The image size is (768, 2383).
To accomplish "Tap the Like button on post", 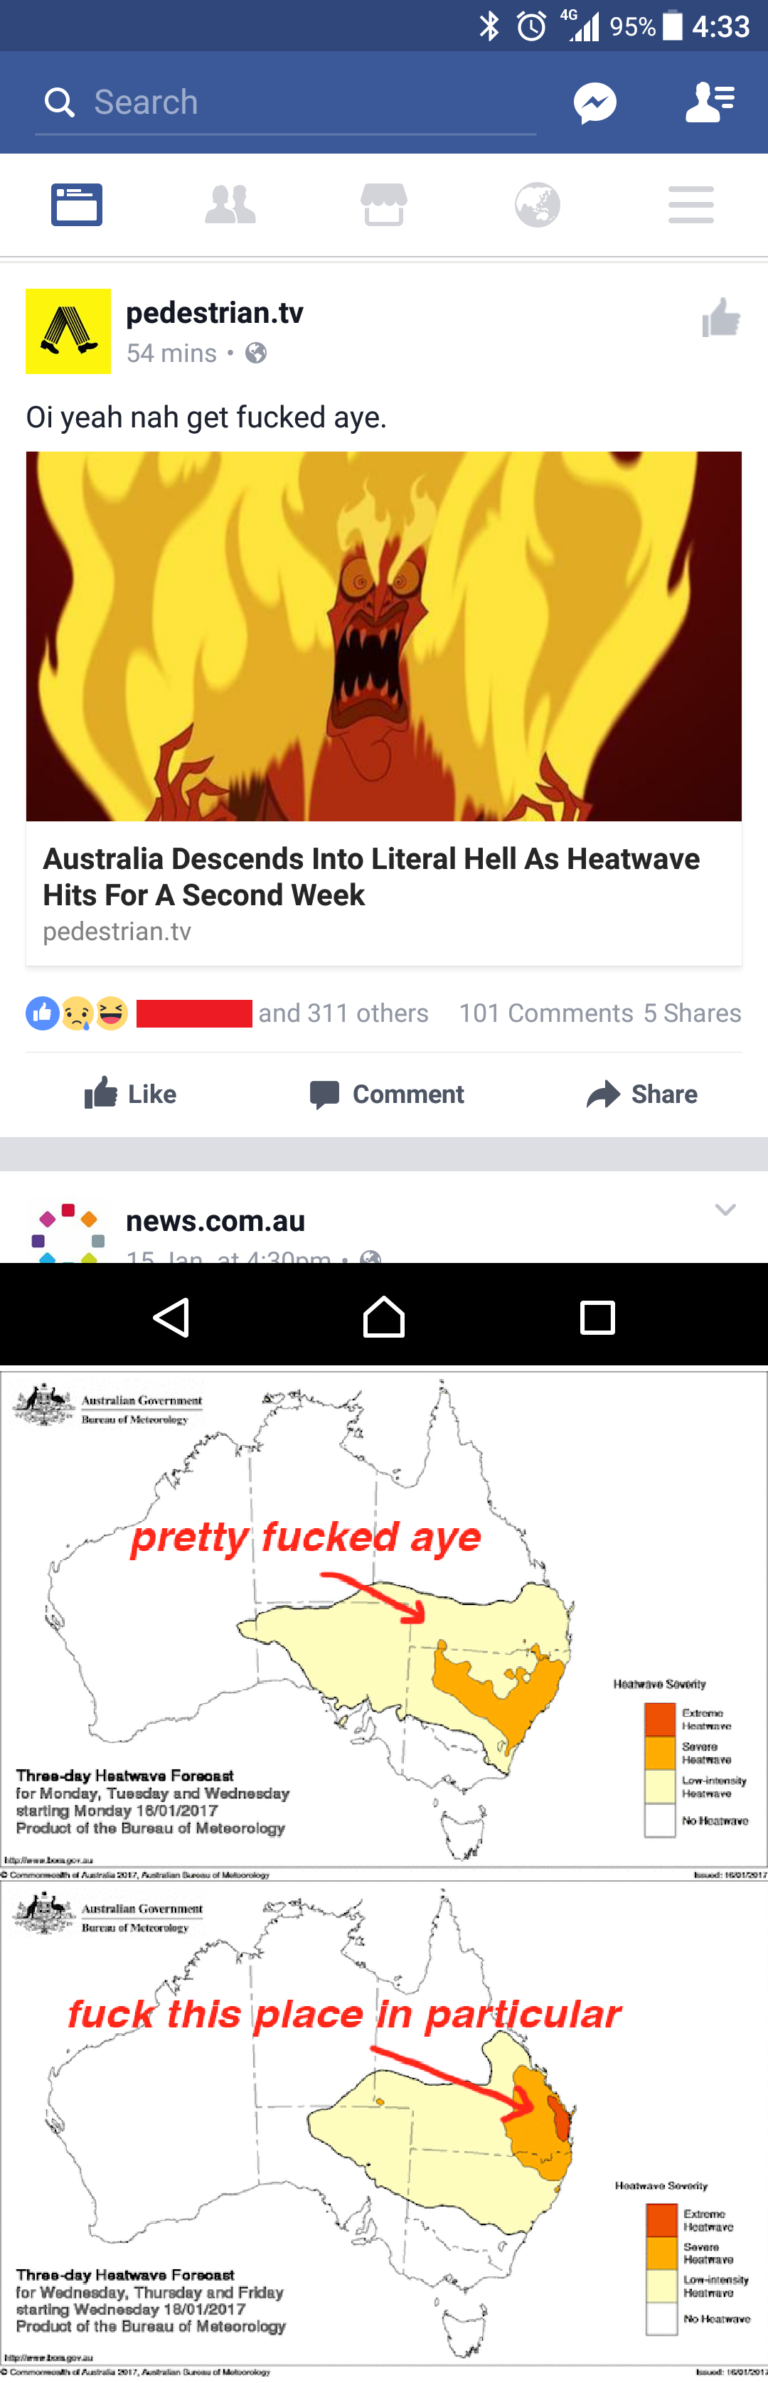I will pos(131,1094).
